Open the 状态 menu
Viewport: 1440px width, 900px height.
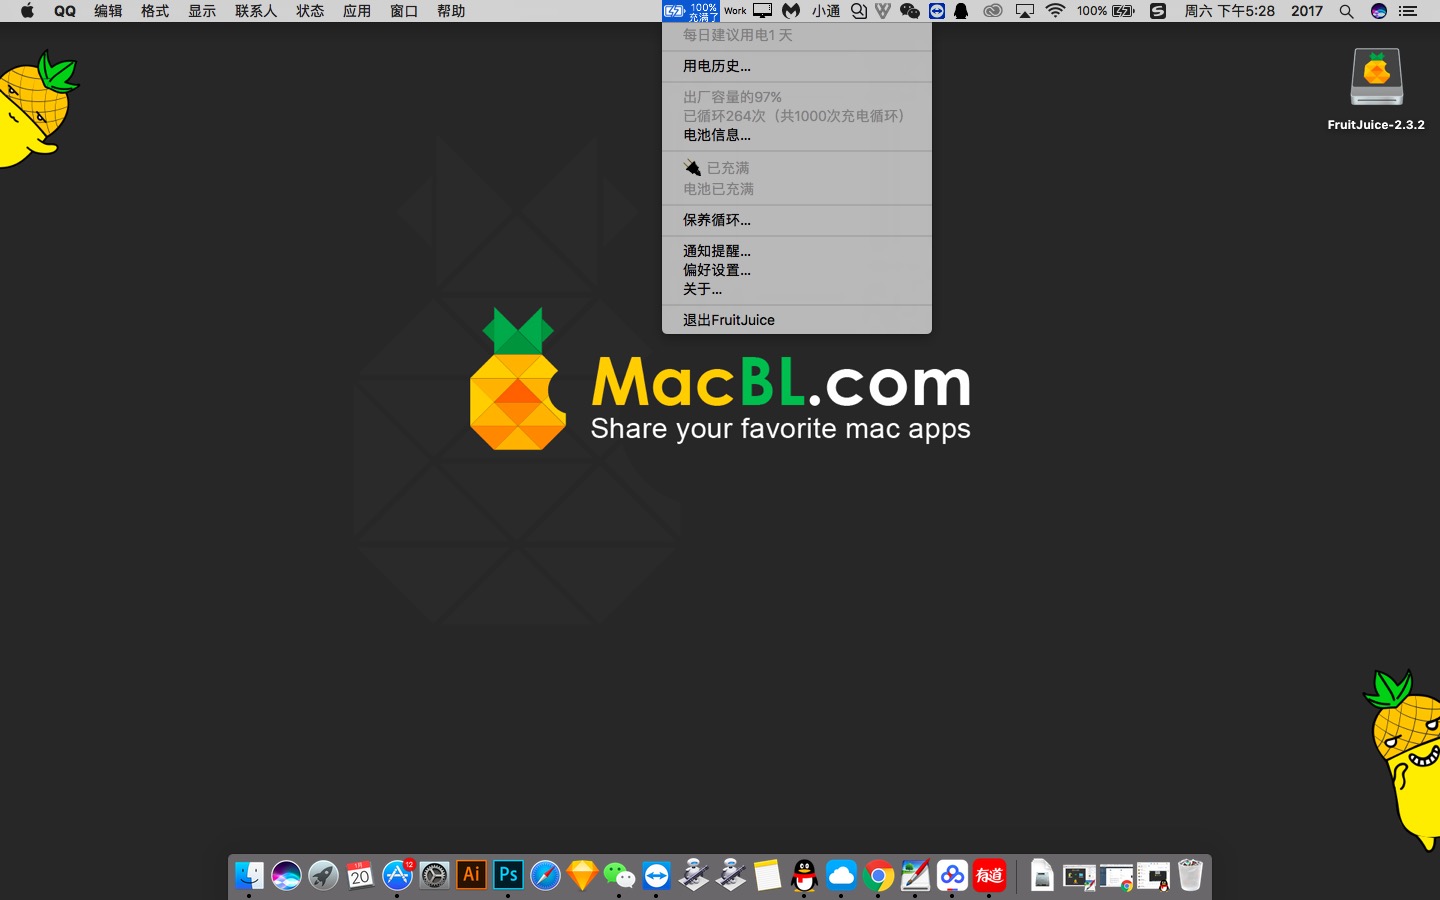310,11
